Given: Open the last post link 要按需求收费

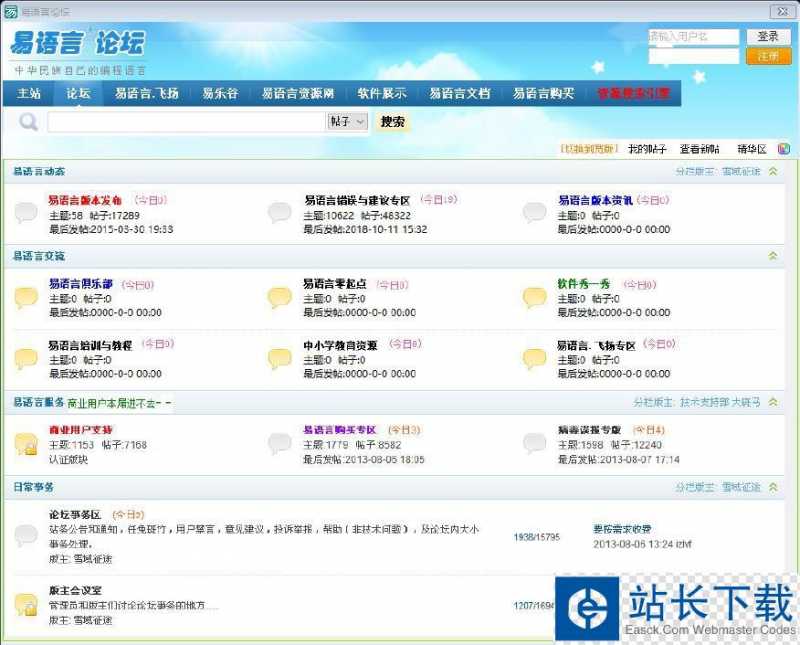Looking at the screenshot, I should [x=621, y=529].
